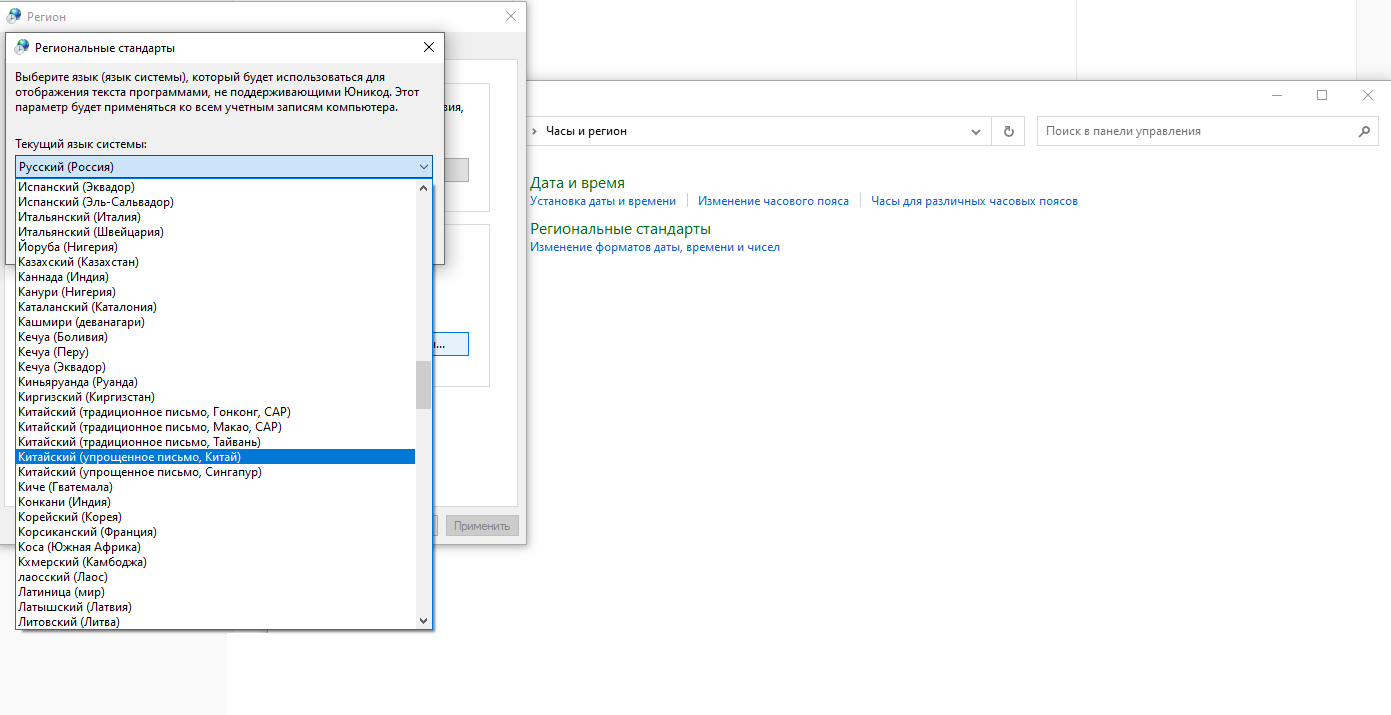Choose Итальянский (Швейцария) option

pos(215,232)
